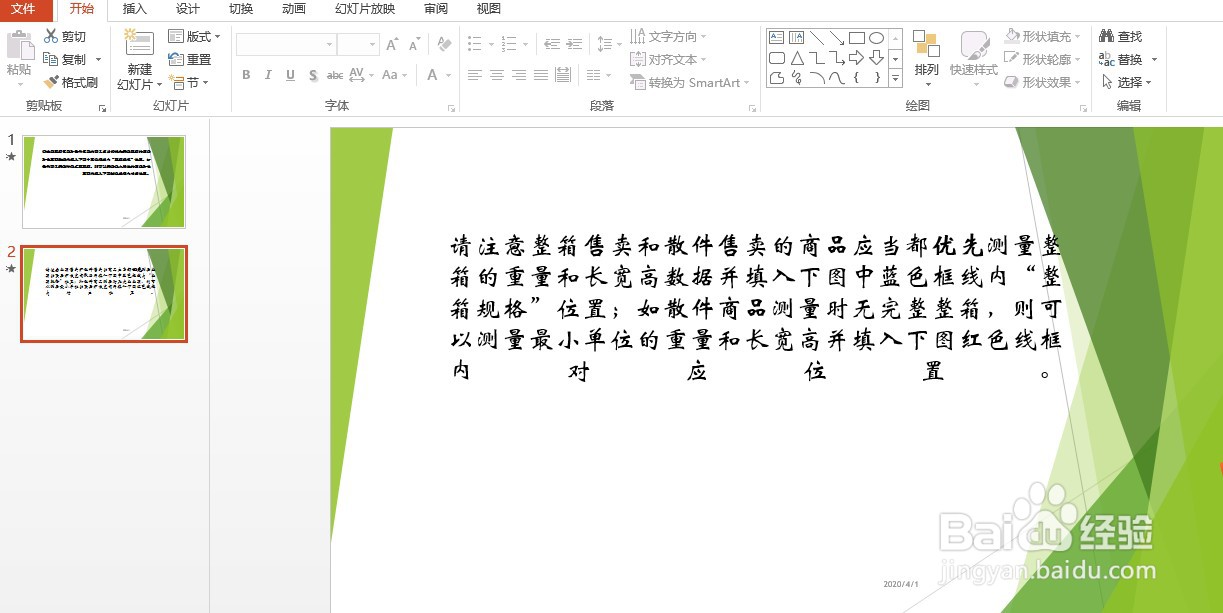Open the font size combo box

coord(358,45)
